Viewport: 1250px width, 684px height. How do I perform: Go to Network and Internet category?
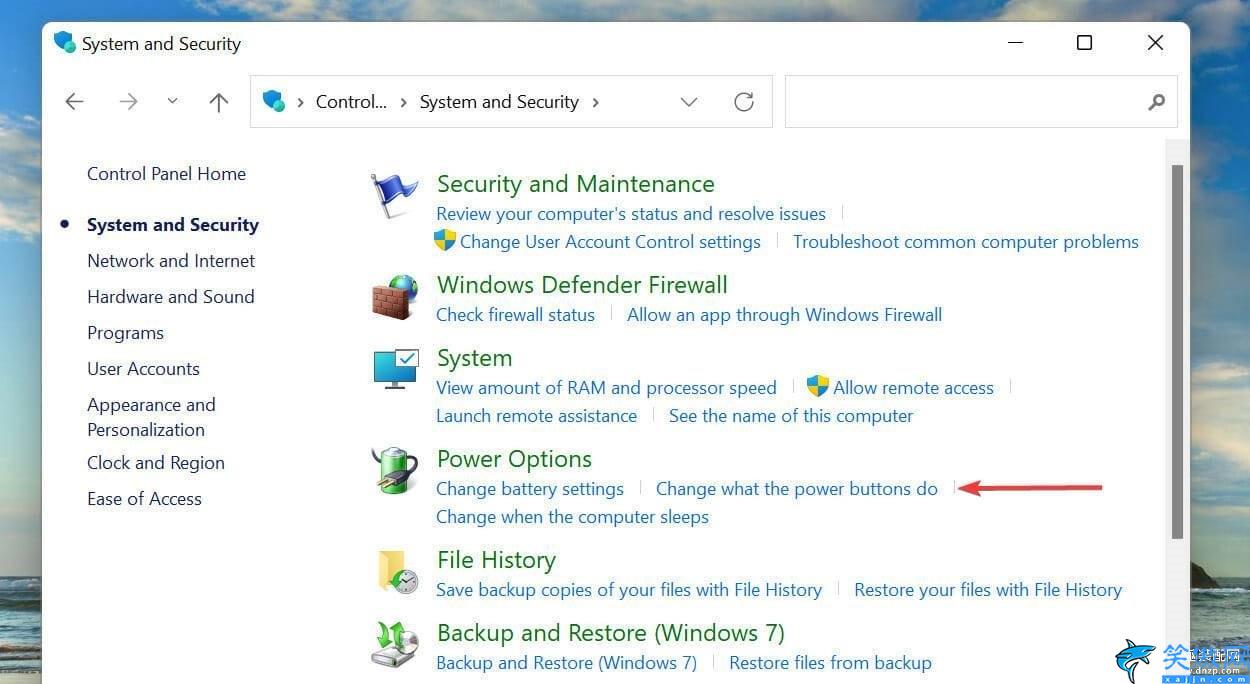171,261
